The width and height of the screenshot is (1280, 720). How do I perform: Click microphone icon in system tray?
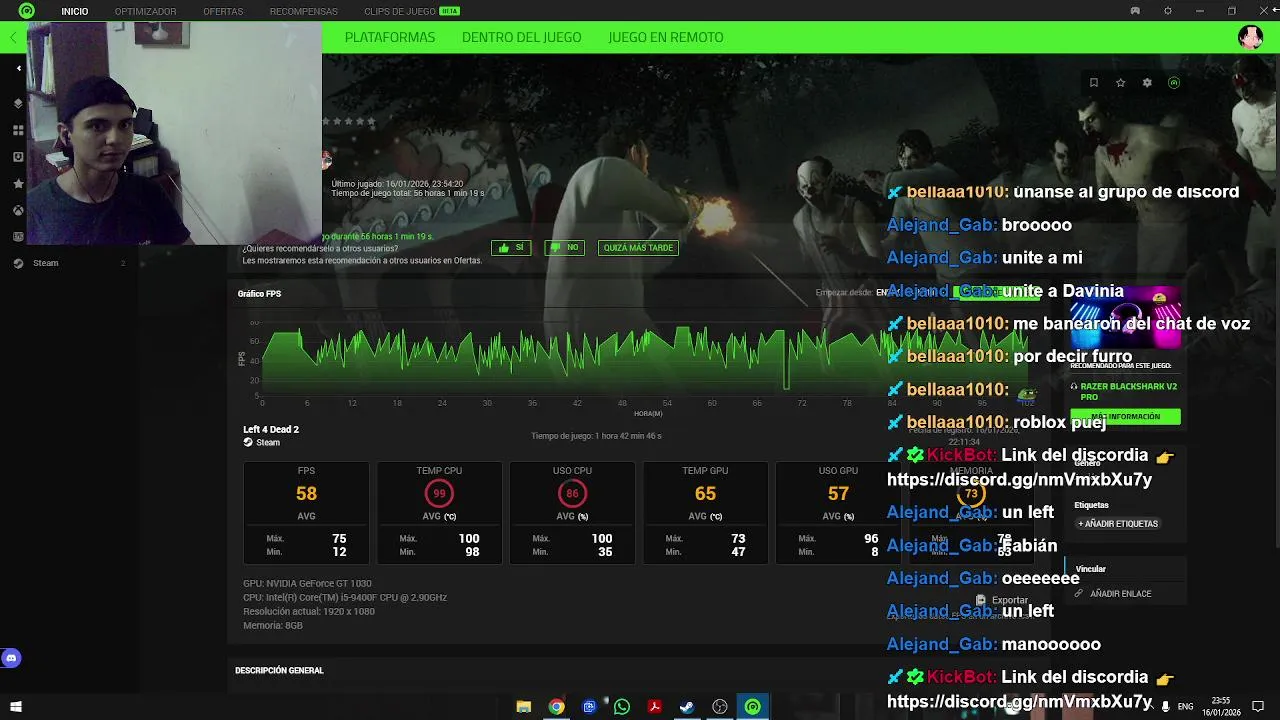pos(1165,707)
